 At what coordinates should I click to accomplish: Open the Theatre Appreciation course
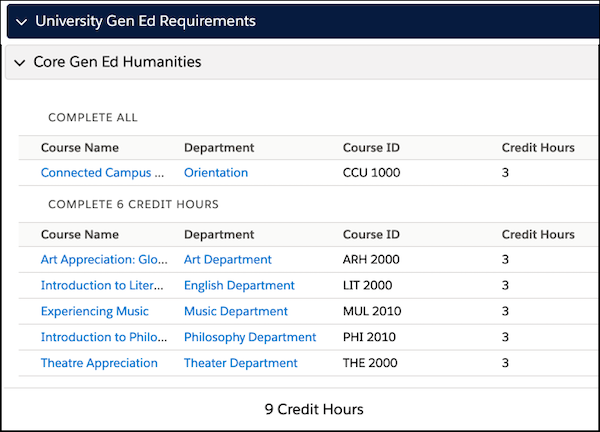99,363
